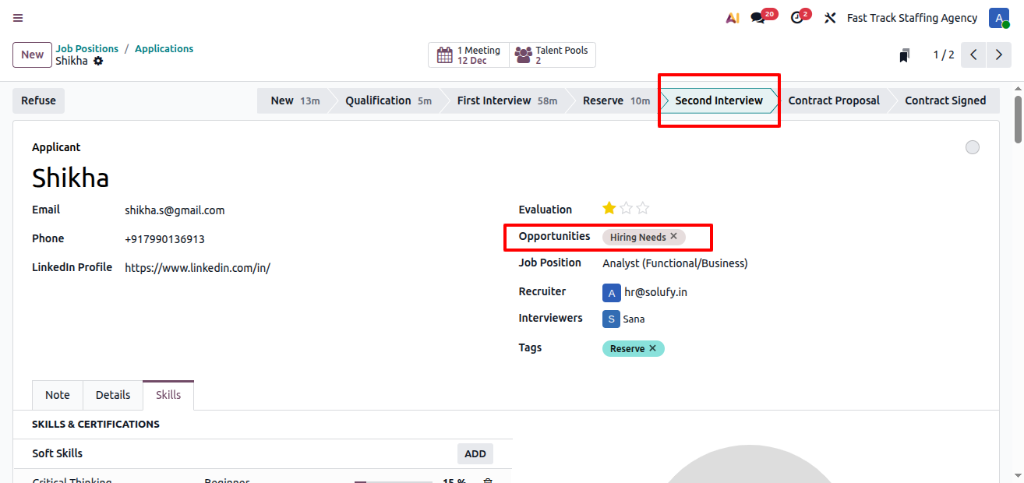Click the Refuse button

(x=39, y=100)
